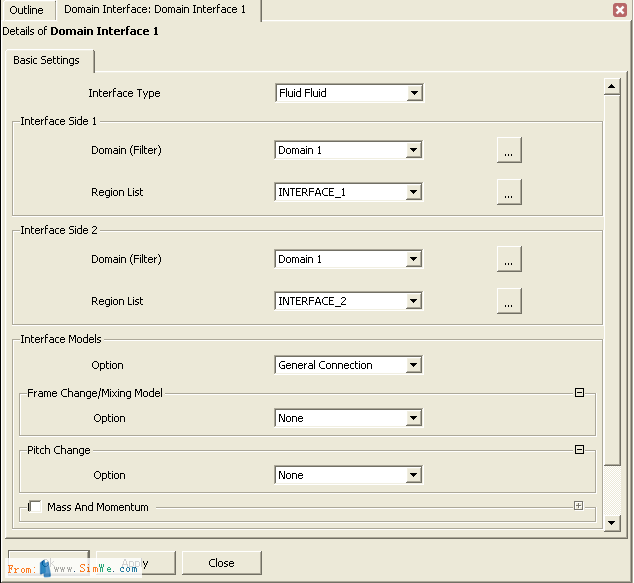634x583 pixels.
Task: Enable the Mass And Momentum checkbox
Action: coord(35,507)
